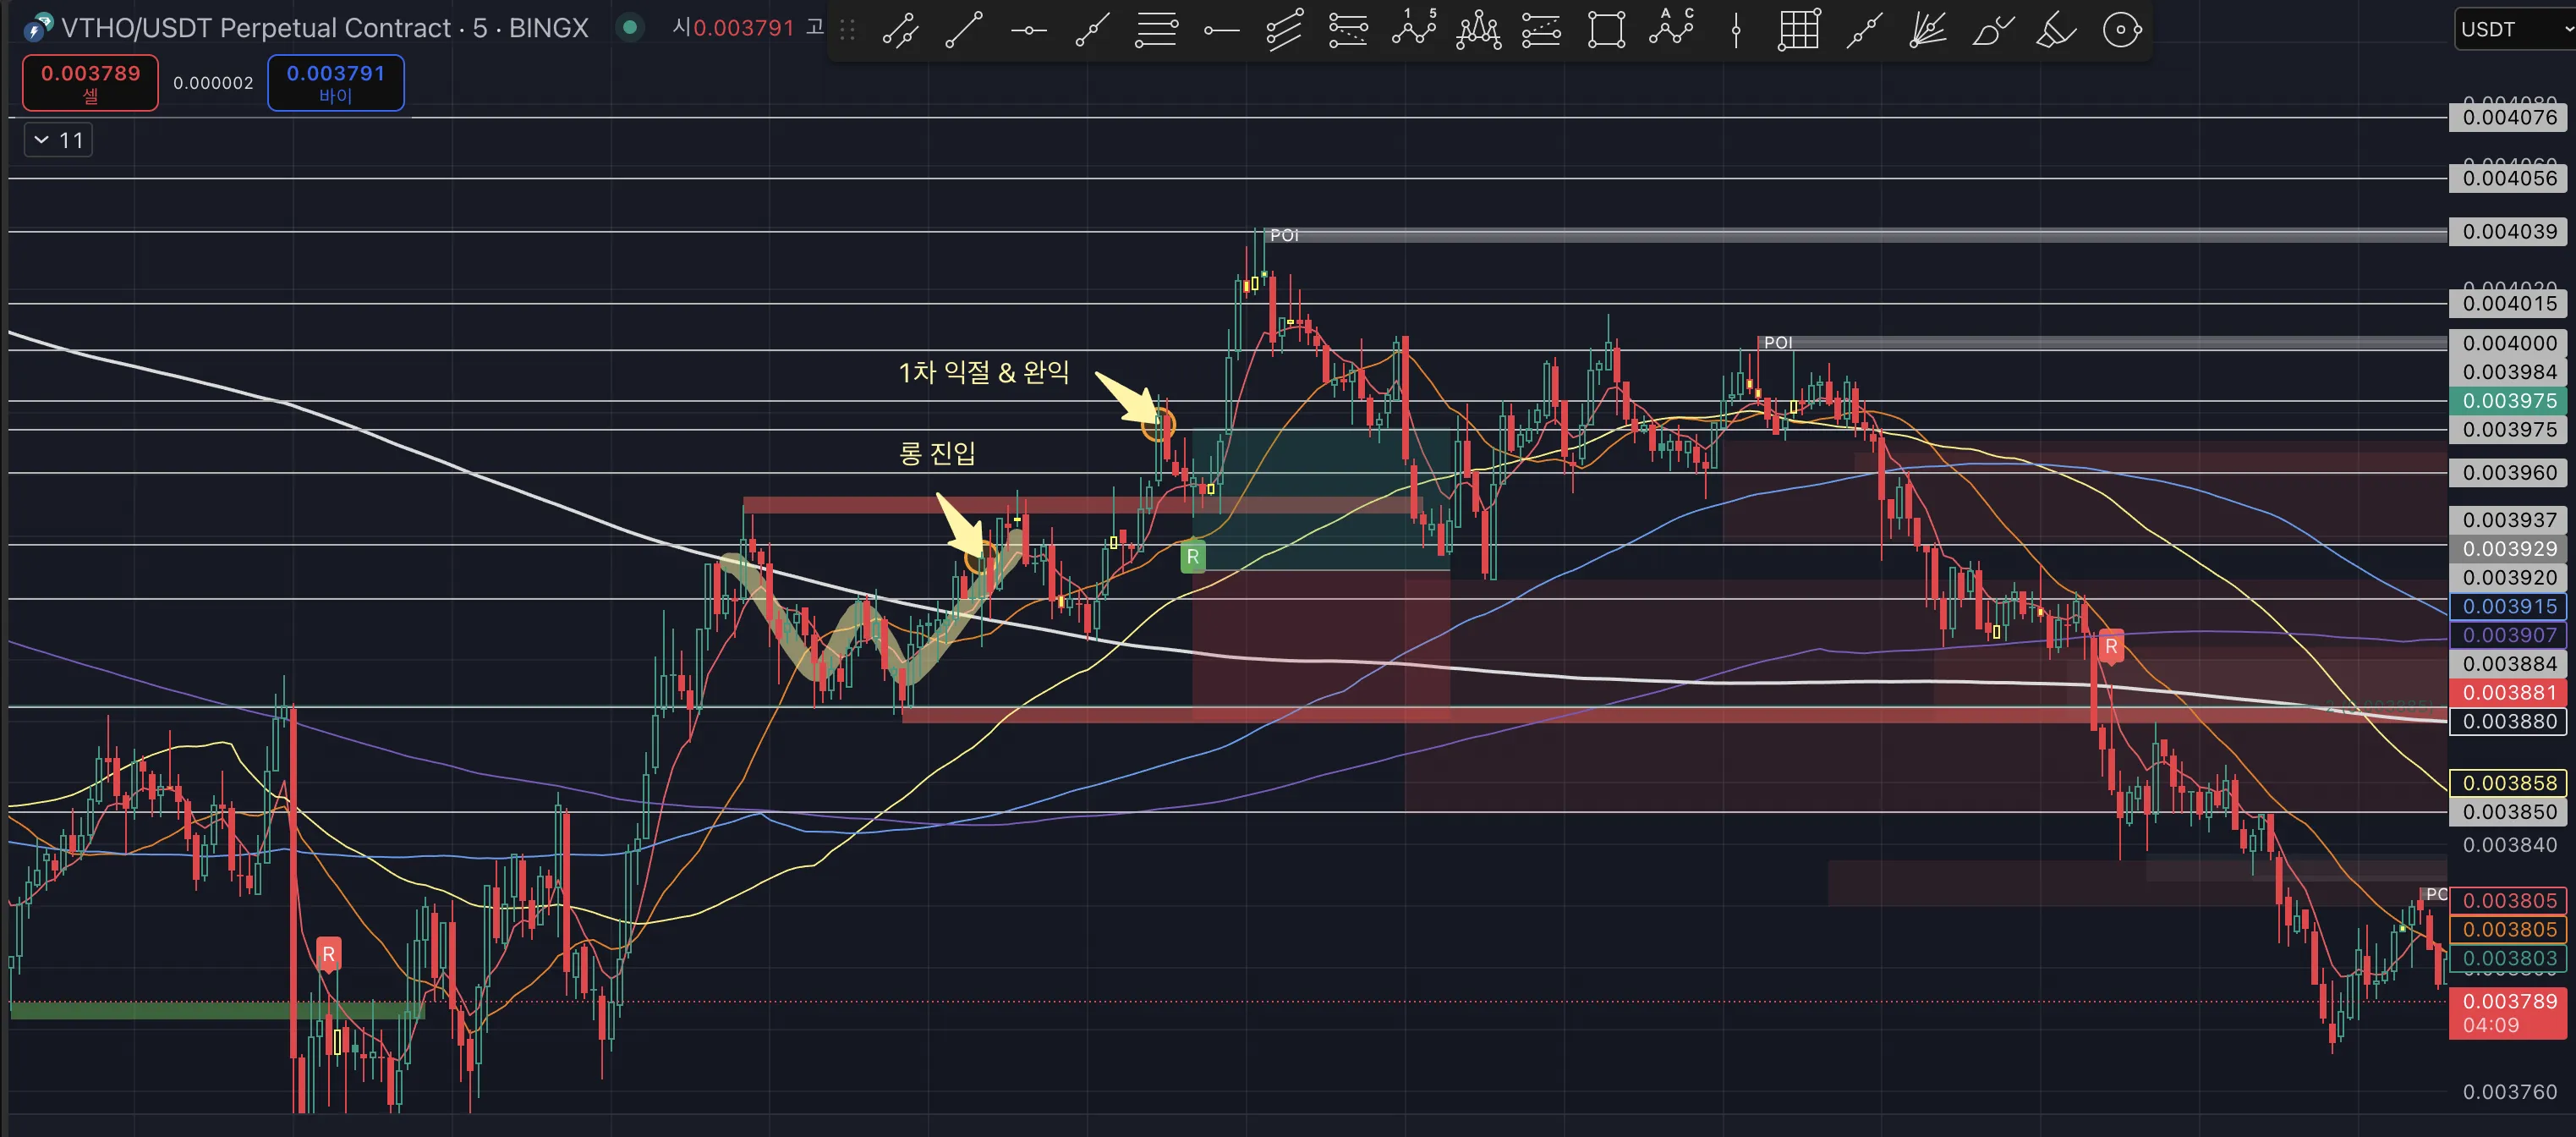The width and height of the screenshot is (2576, 1137).
Task: Select the Trend-Based Fib Extension tool
Action: click(1348, 30)
